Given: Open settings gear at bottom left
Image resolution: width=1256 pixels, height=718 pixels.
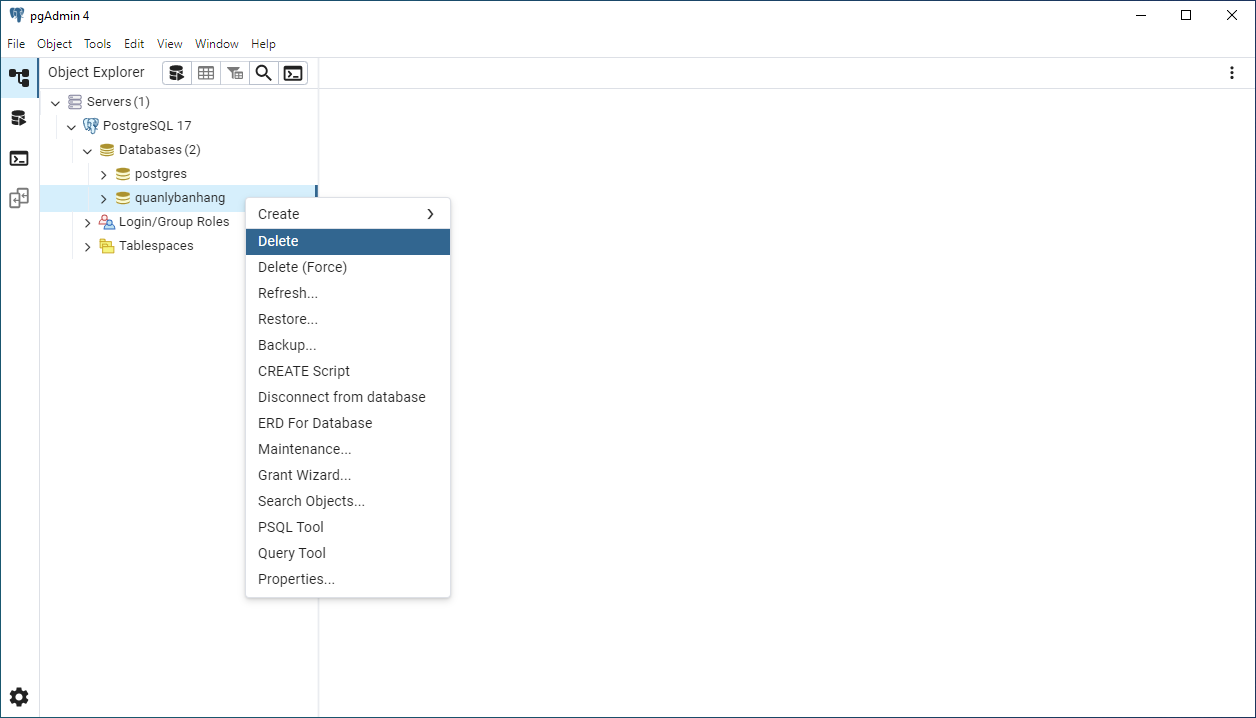Looking at the screenshot, I should [x=19, y=697].
